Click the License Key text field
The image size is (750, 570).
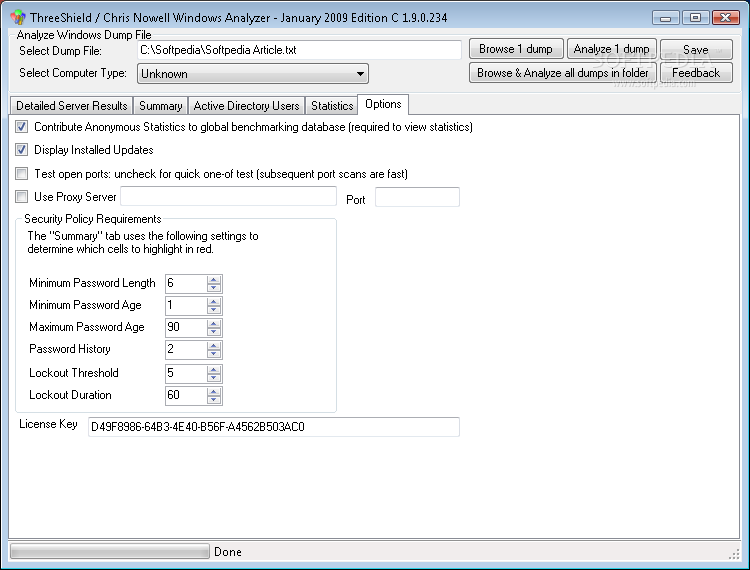click(274, 427)
